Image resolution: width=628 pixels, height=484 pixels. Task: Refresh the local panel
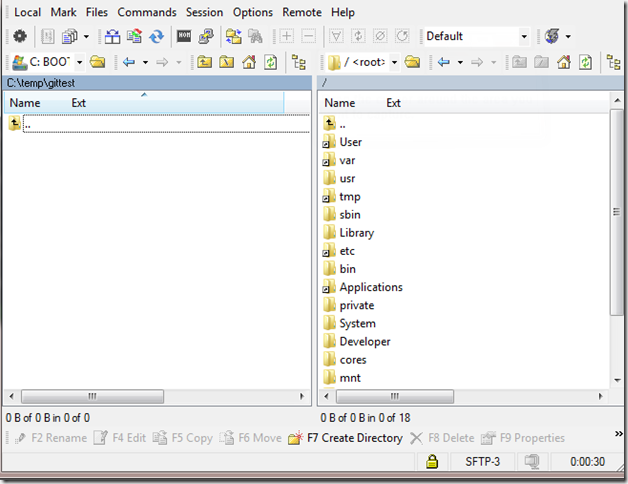(271, 62)
